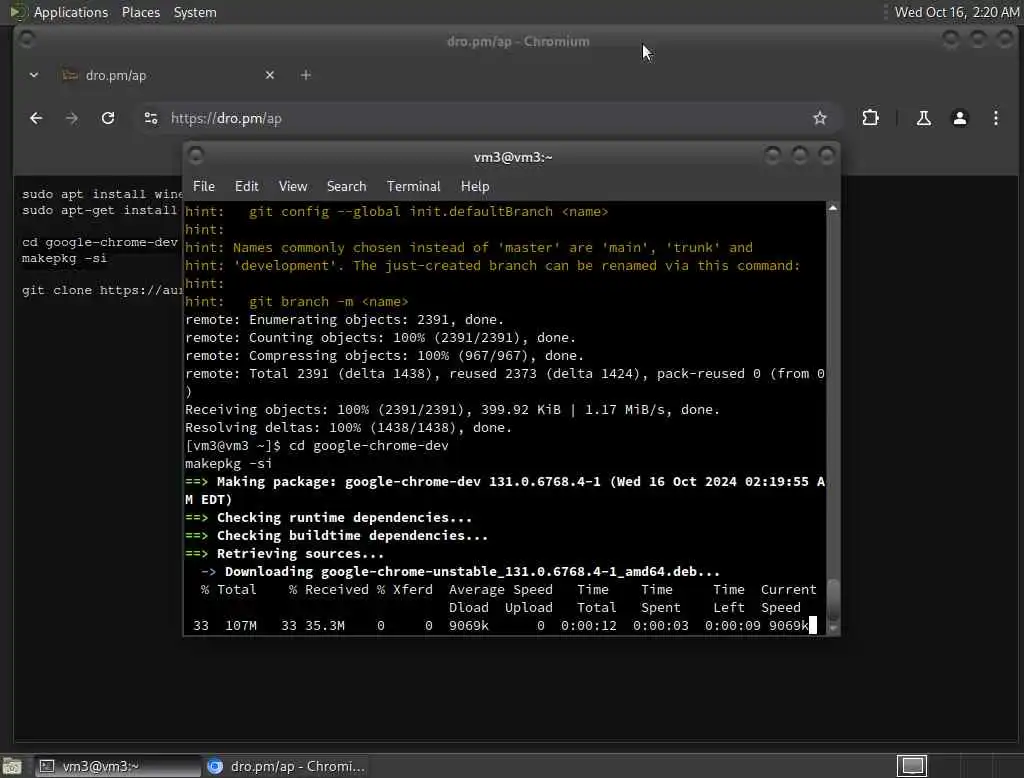Open the Terminal menu in the terminal
Image resolution: width=1024 pixels, height=778 pixels.
(413, 186)
